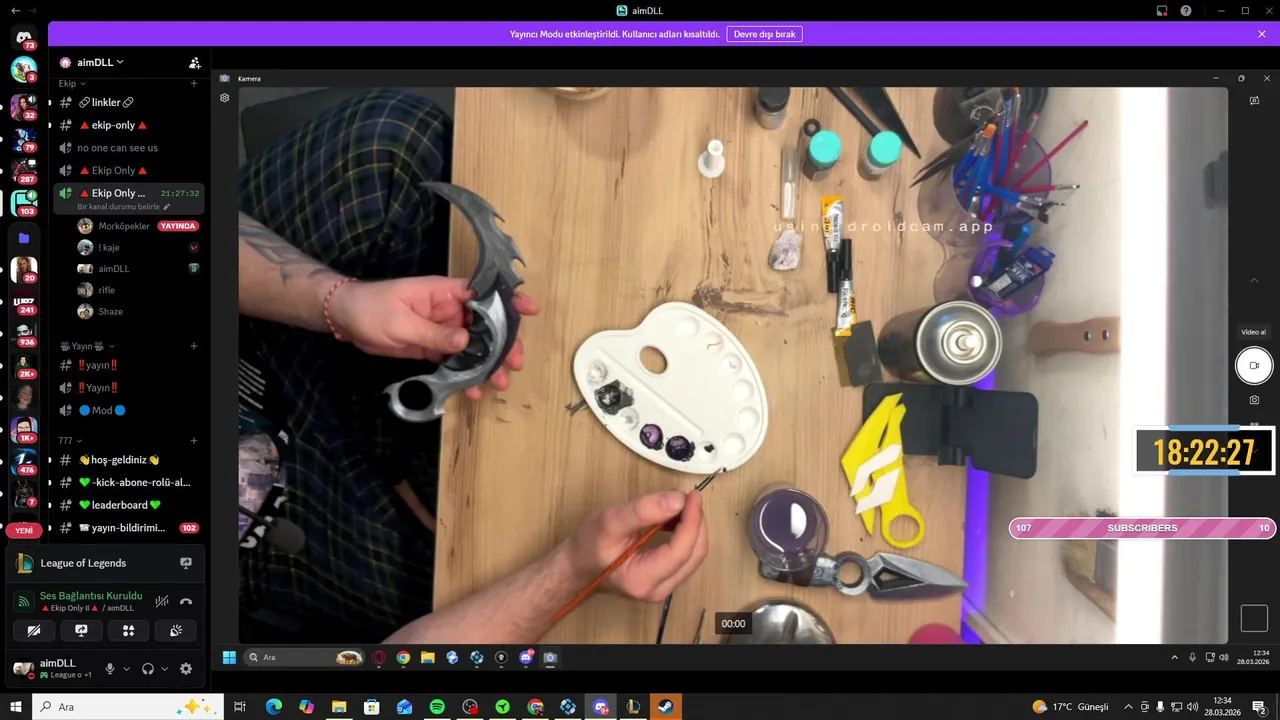1280x720 pixels.
Task: Open File Explorer in inner streamed taskbar
Action: (428, 657)
